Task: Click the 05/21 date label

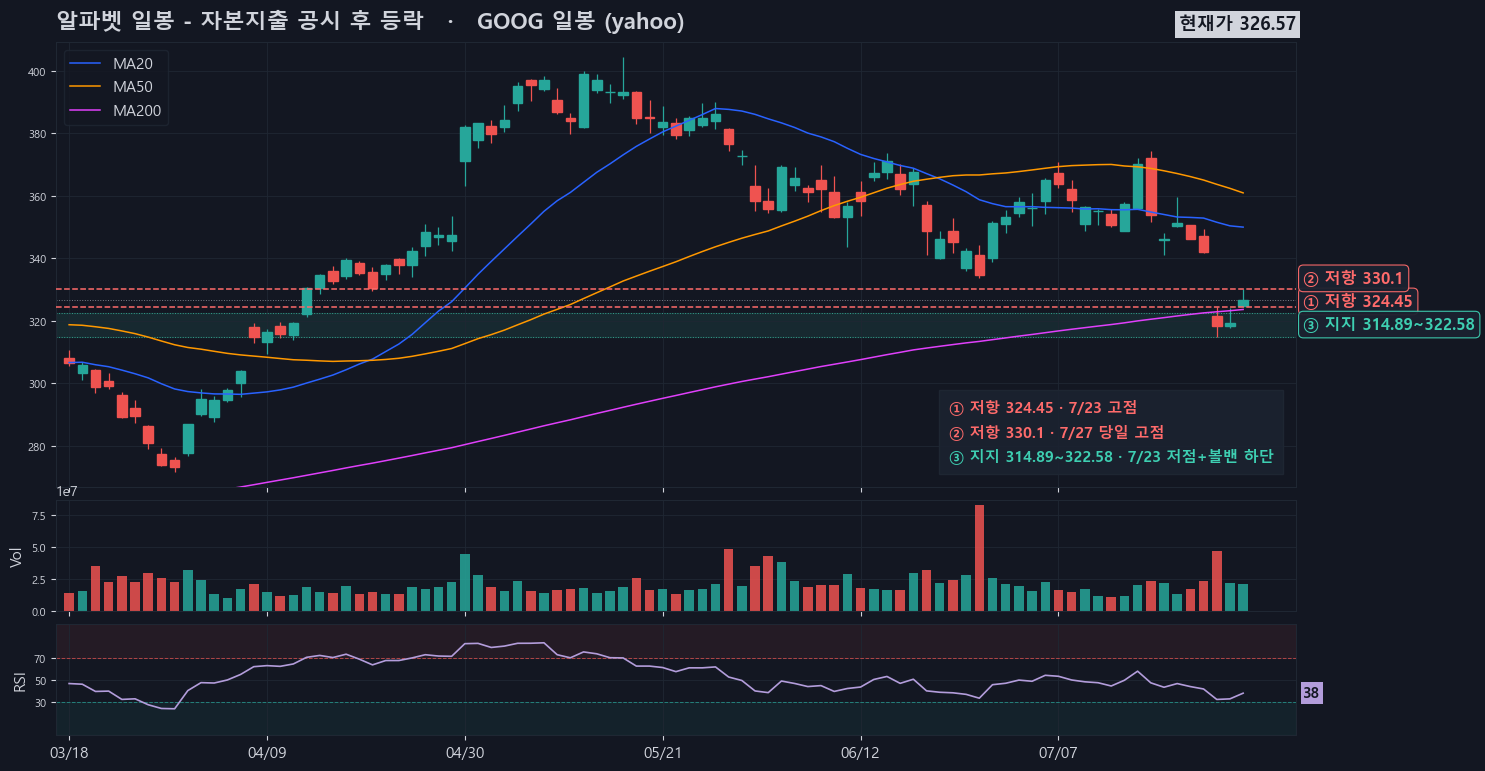Action: (x=663, y=752)
